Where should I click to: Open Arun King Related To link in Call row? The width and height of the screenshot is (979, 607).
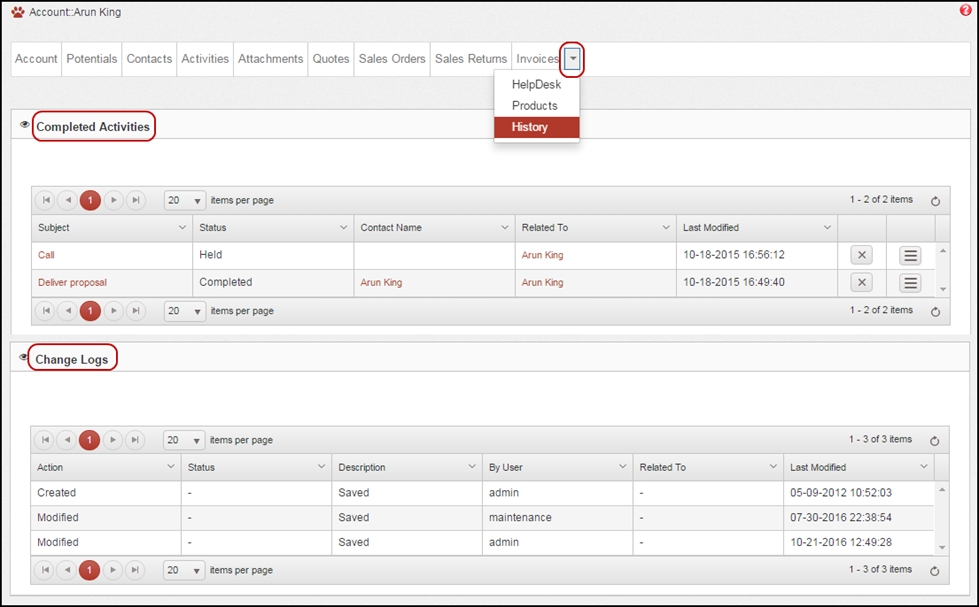543,255
